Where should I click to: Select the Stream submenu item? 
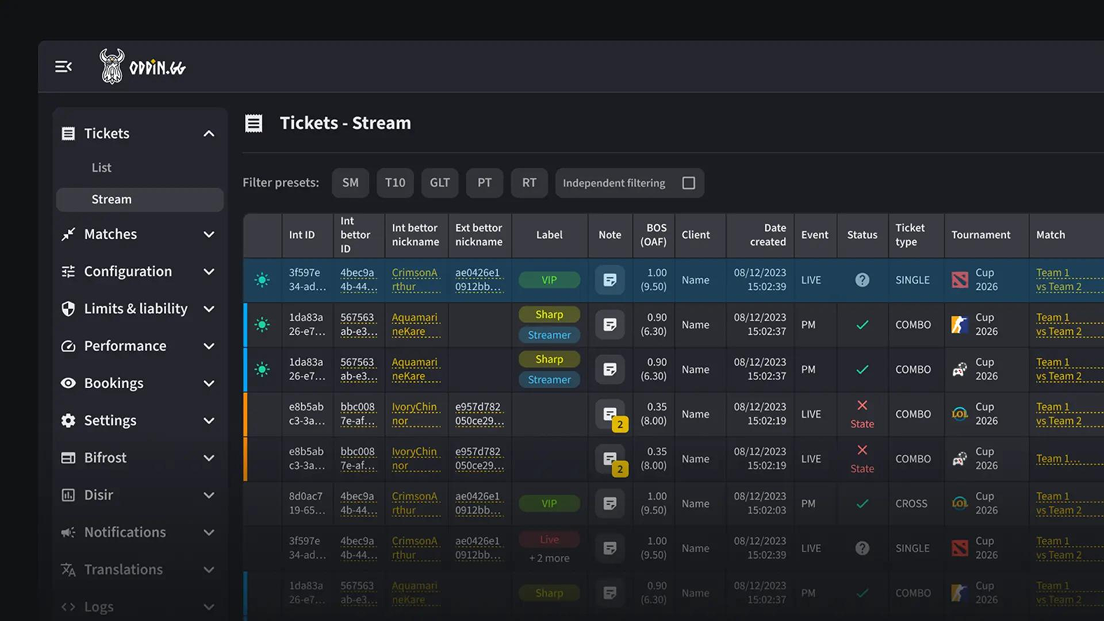(139, 199)
